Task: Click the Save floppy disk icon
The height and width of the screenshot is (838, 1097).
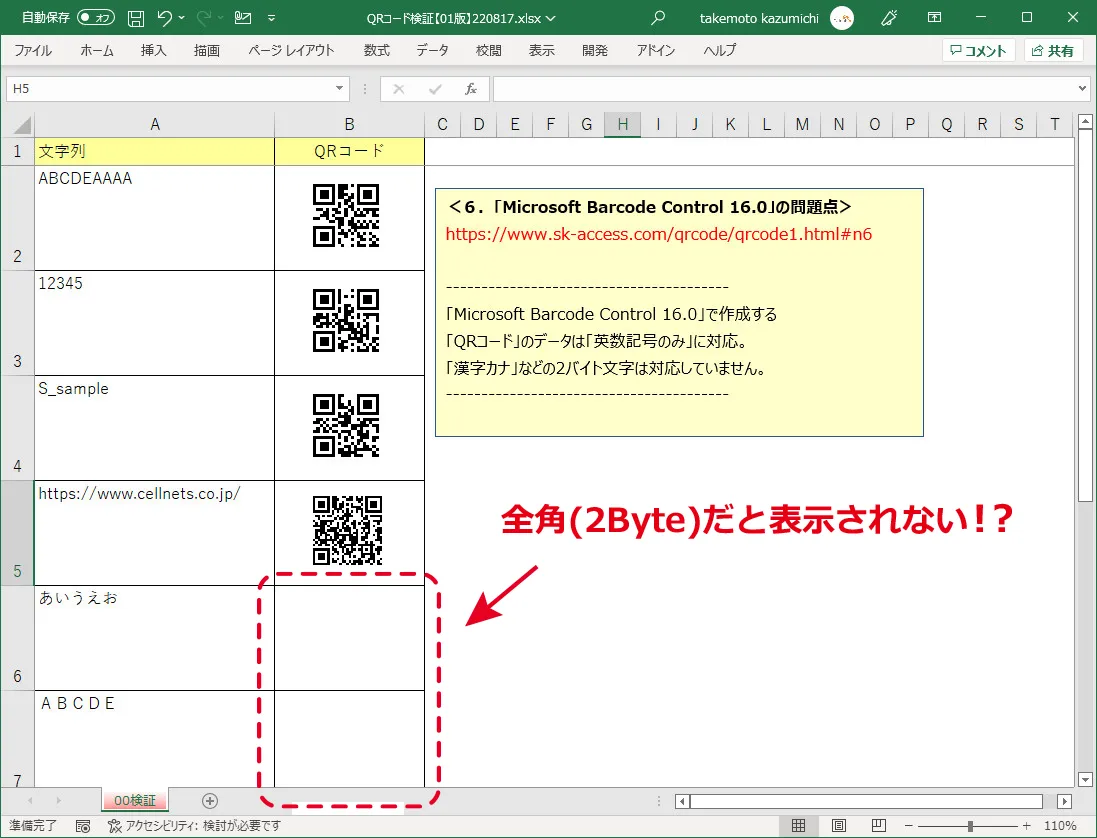Action: pyautogui.click(x=136, y=18)
